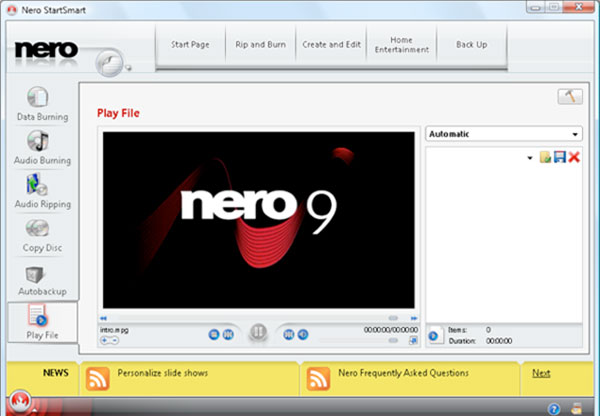This screenshot has height=416, width=600.
Task: Select the Play File task
Action: (x=42, y=321)
